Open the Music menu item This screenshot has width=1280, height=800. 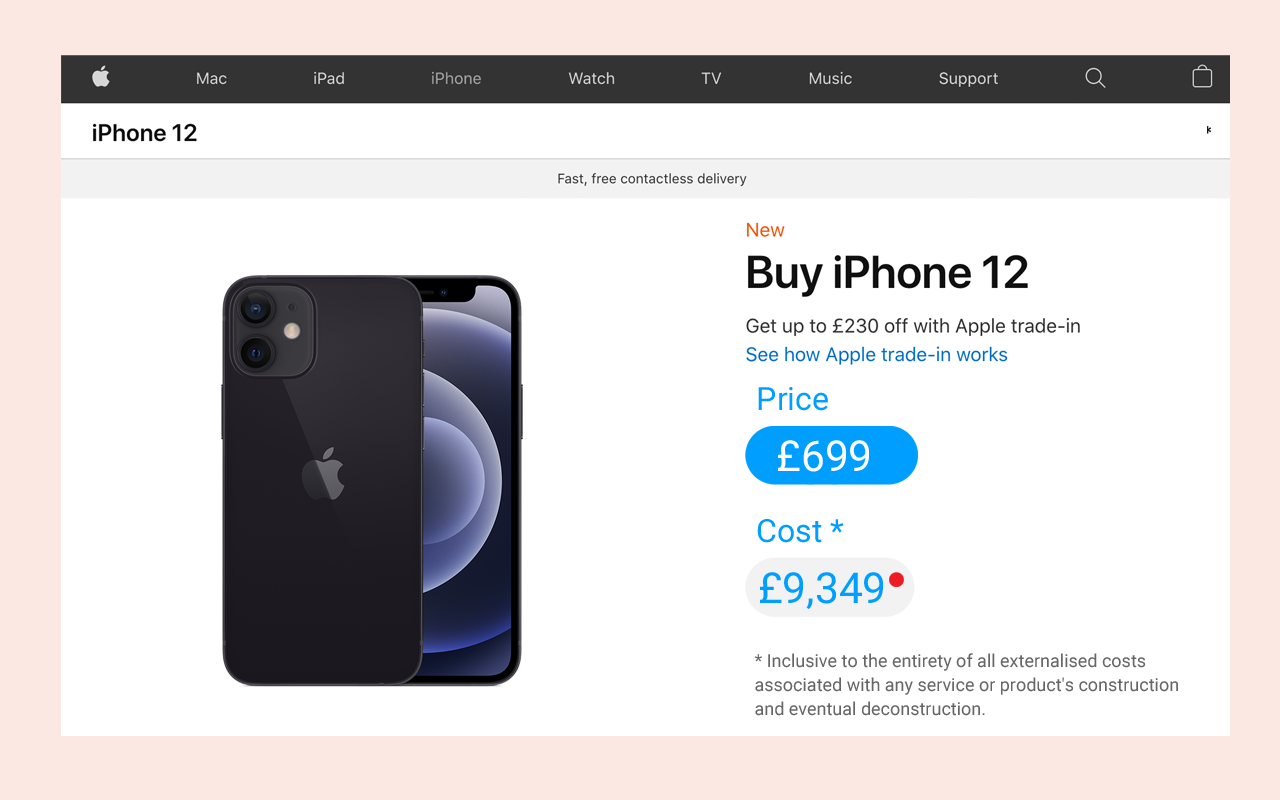830,78
